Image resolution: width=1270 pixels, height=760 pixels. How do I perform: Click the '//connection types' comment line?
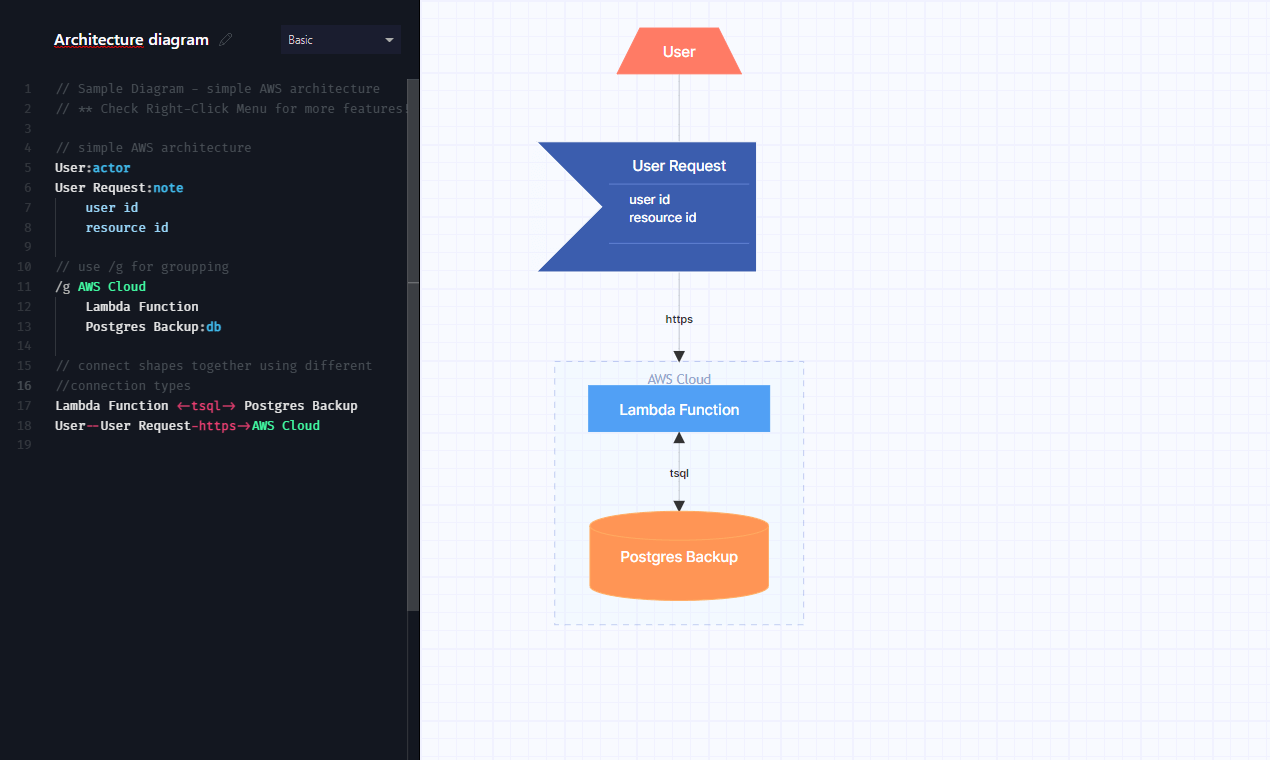tap(123, 385)
